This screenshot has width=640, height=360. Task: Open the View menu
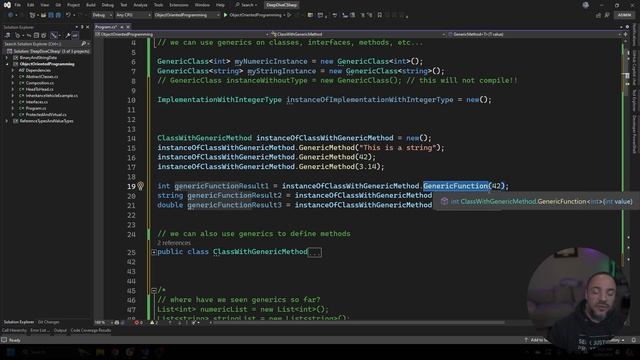click(x=44, y=5)
